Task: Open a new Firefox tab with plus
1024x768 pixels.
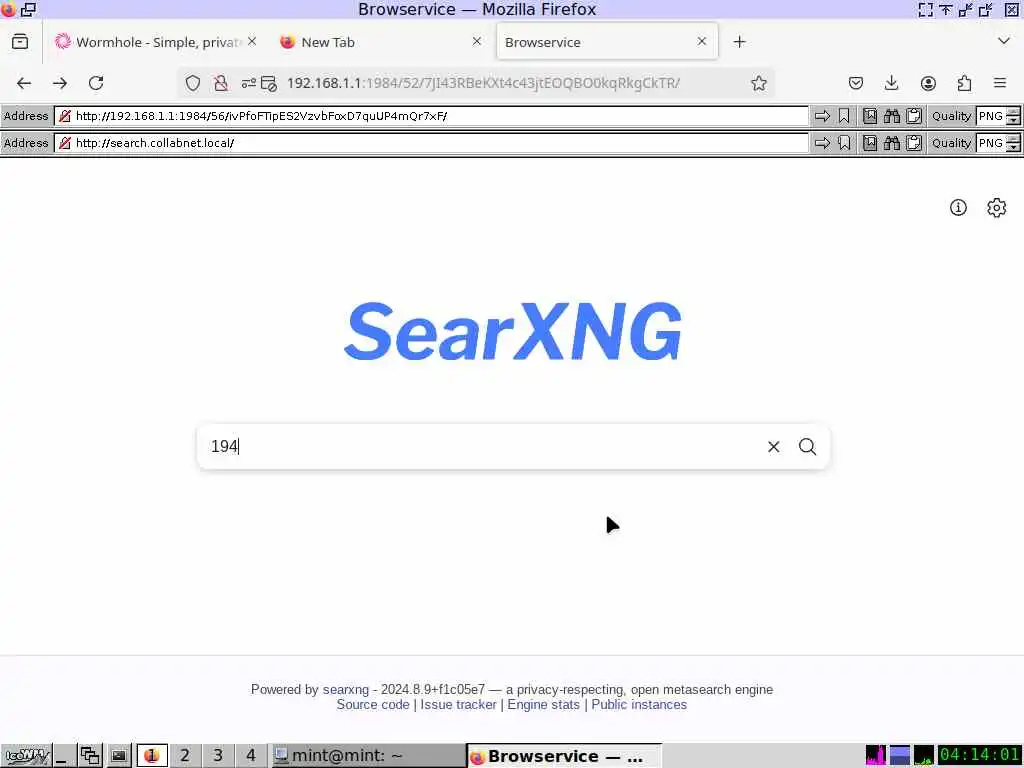Action: [x=739, y=42]
